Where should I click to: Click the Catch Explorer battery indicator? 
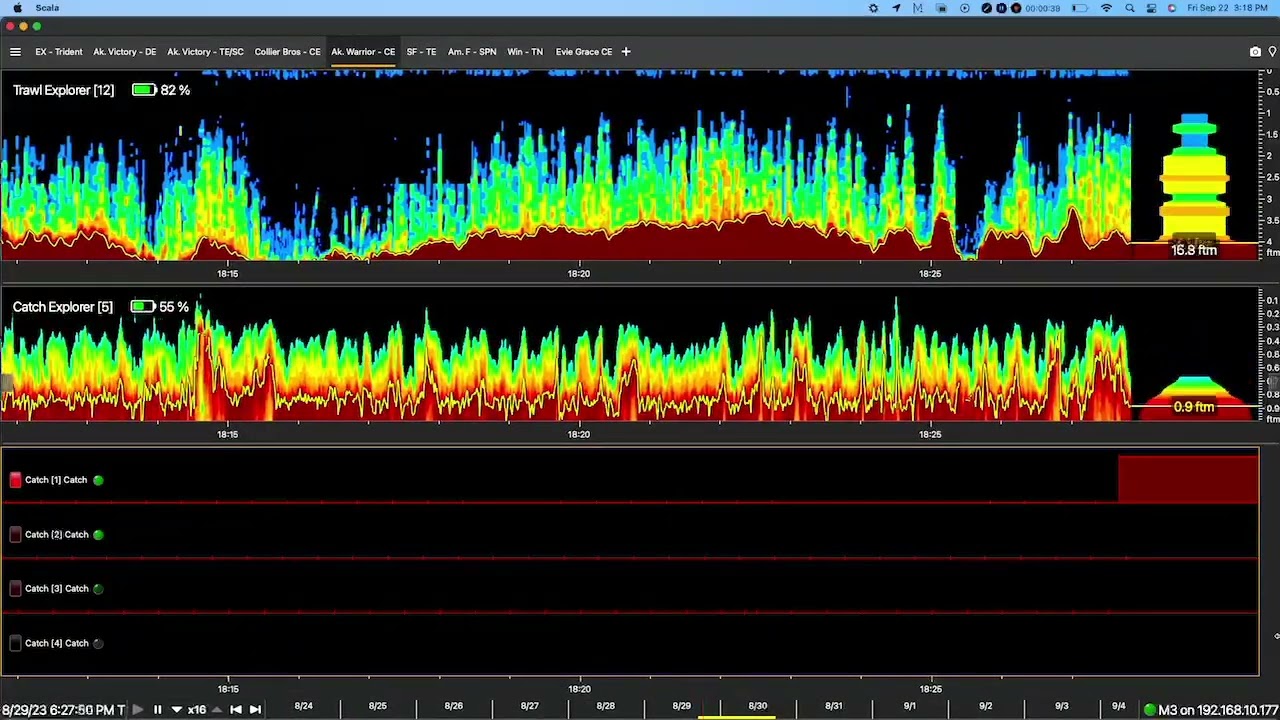coord(143,307)
